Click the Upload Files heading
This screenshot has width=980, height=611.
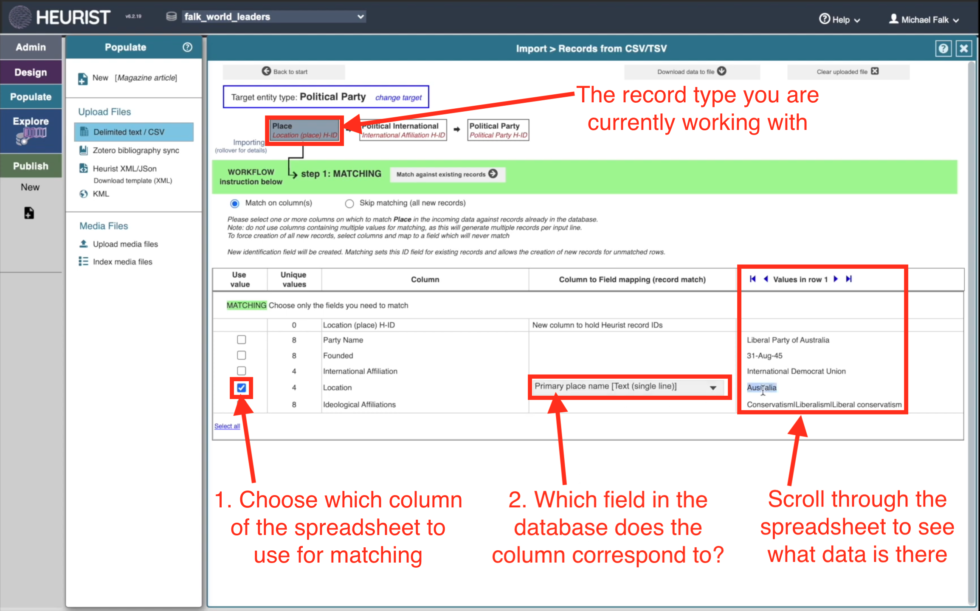pos(104,112)
